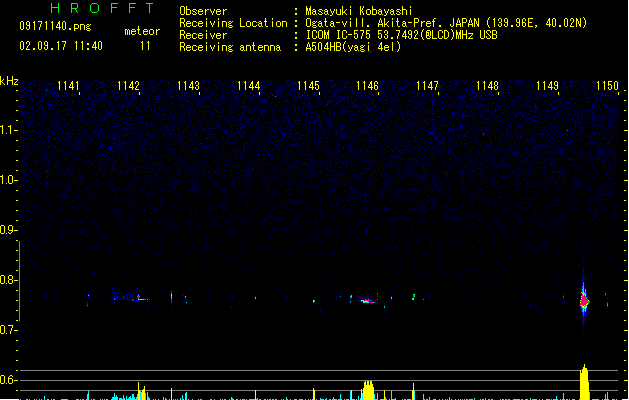
Task: Click the 1142 time axis label
Action: tap(128, 86)
